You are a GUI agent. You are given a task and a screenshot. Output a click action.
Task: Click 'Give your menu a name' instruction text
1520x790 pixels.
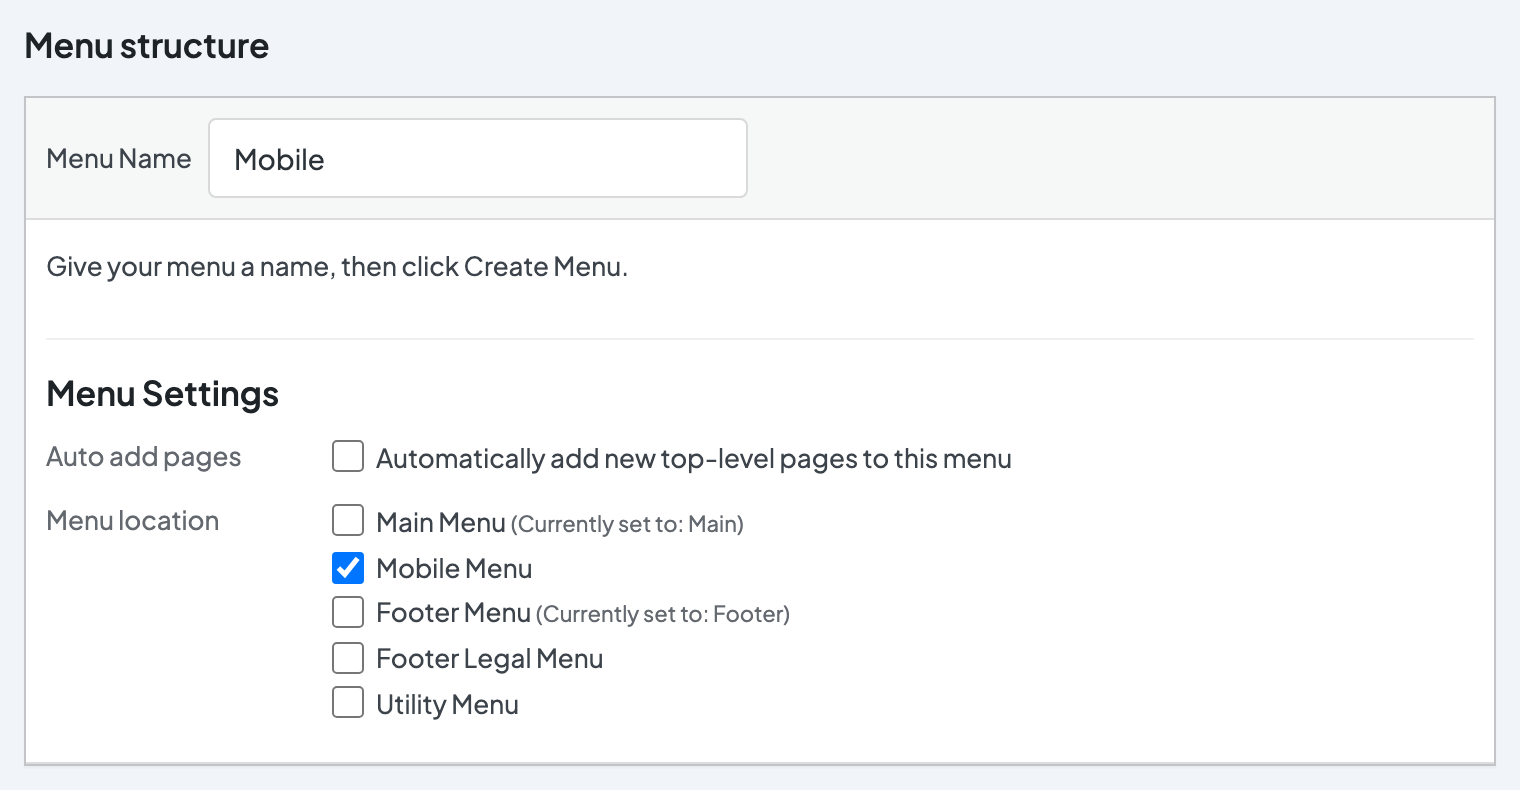point(337,268)
